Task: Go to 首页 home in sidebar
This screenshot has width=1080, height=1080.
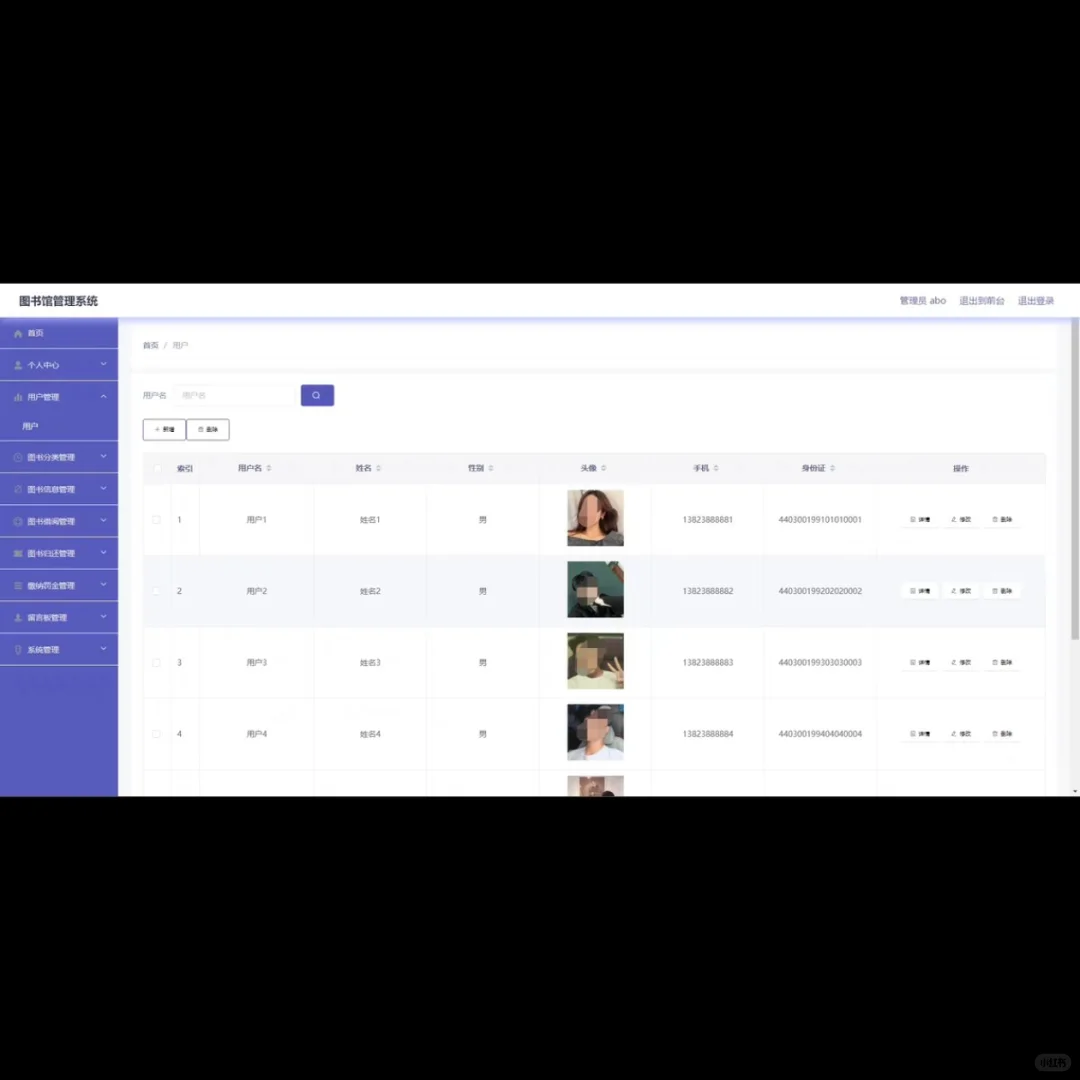Action: click(x=59, y=333)
